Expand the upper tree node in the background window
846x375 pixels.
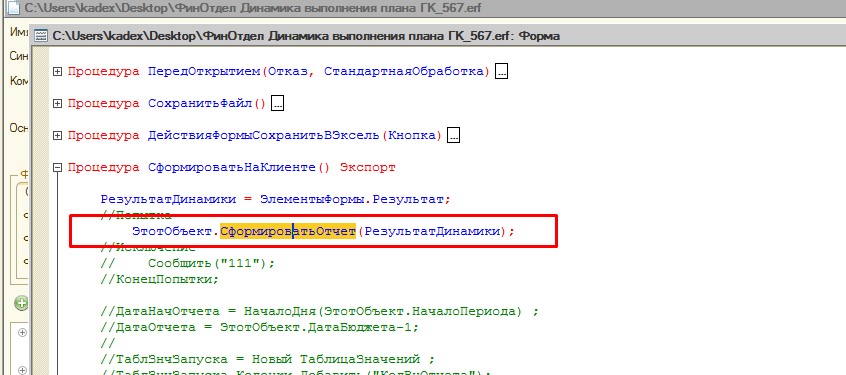click(22, 333)
